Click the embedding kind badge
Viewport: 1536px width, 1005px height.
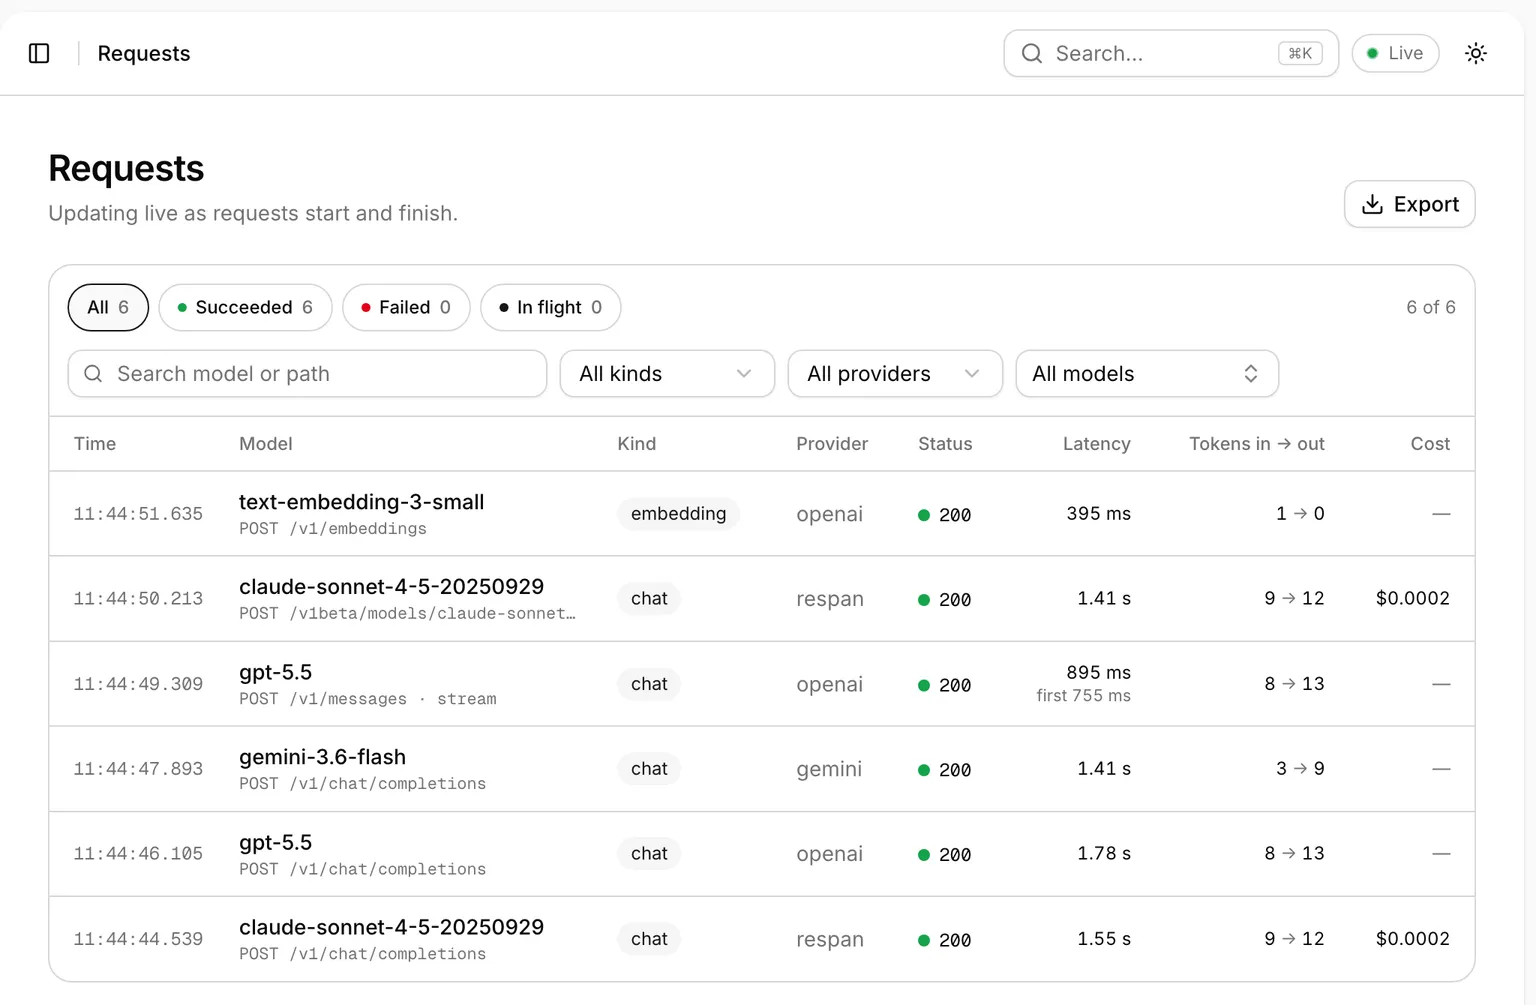pos(678,514)
